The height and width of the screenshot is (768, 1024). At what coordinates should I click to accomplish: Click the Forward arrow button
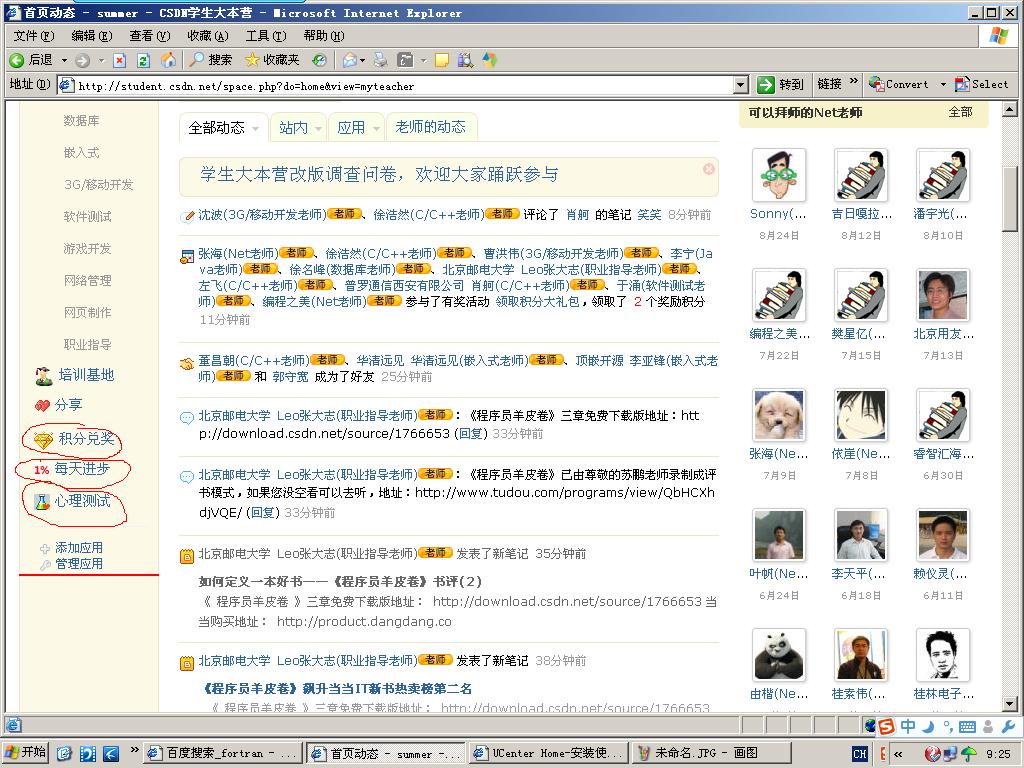82,60
